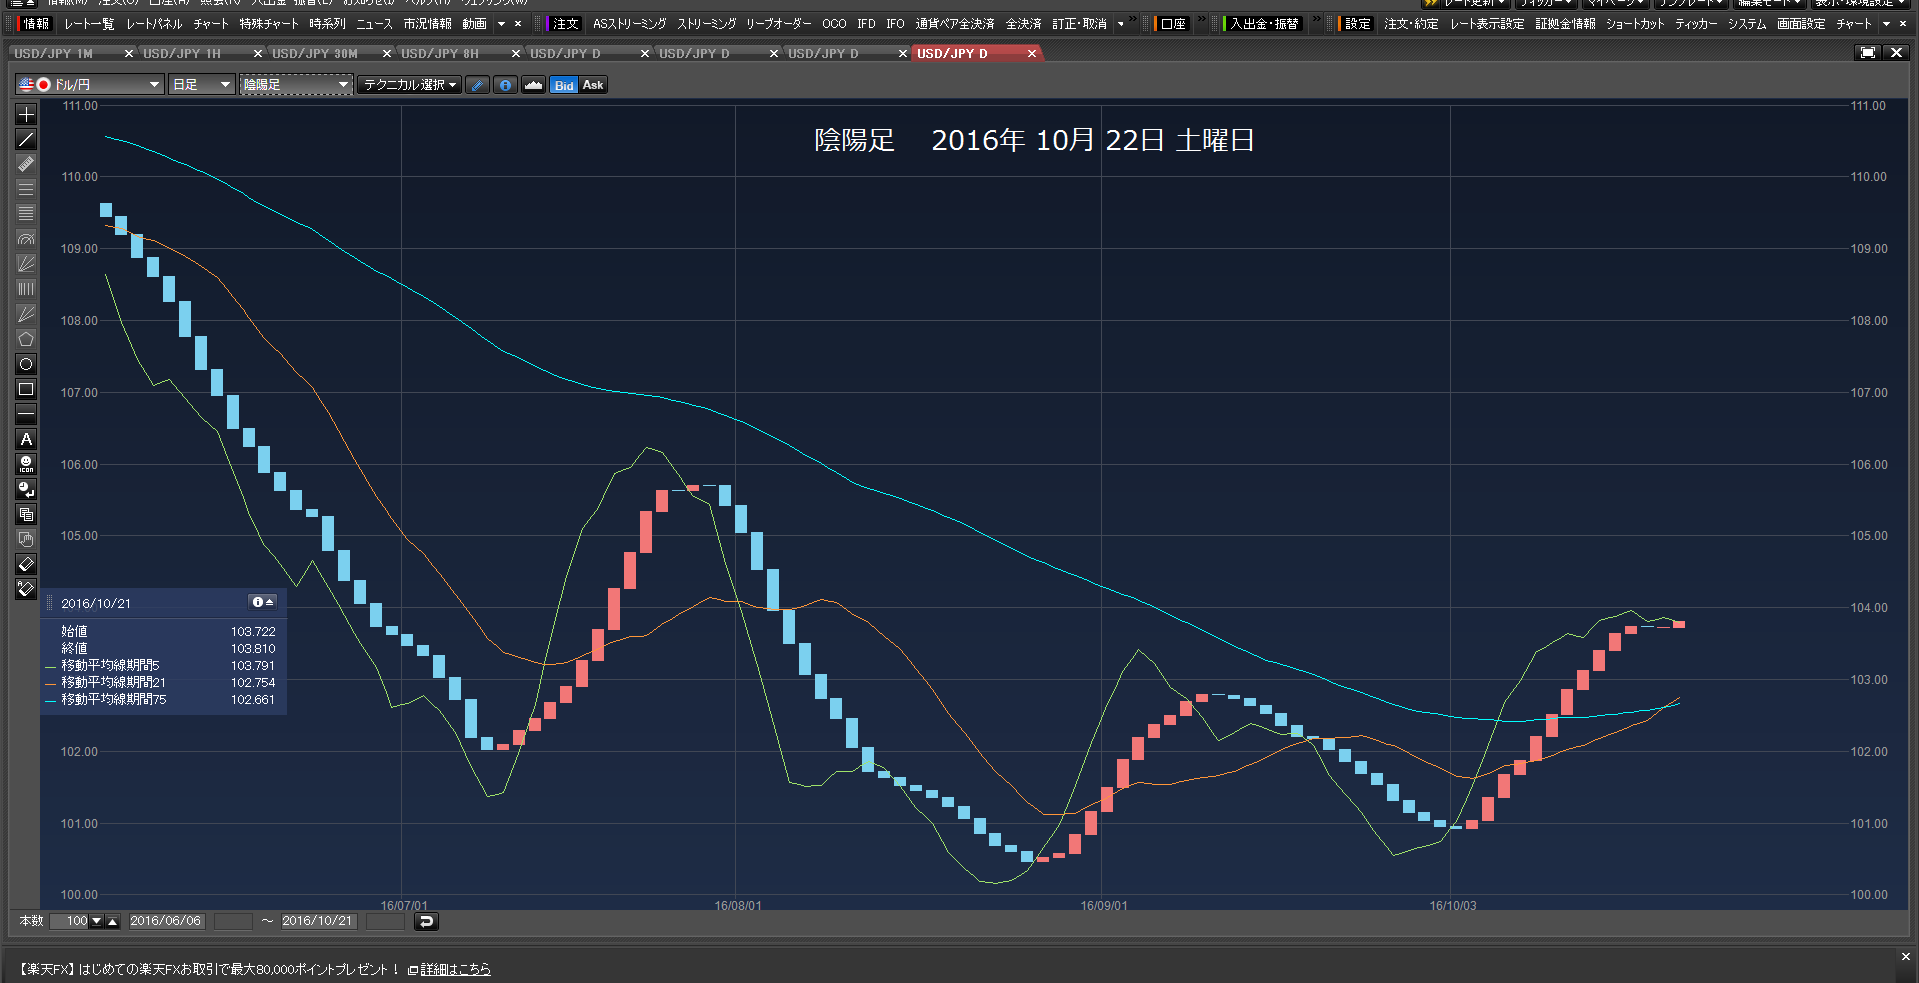Screen dimensions: 1919x983
Task: Open the ドル/円 currency pair dropdown
Action: (90, 85)
